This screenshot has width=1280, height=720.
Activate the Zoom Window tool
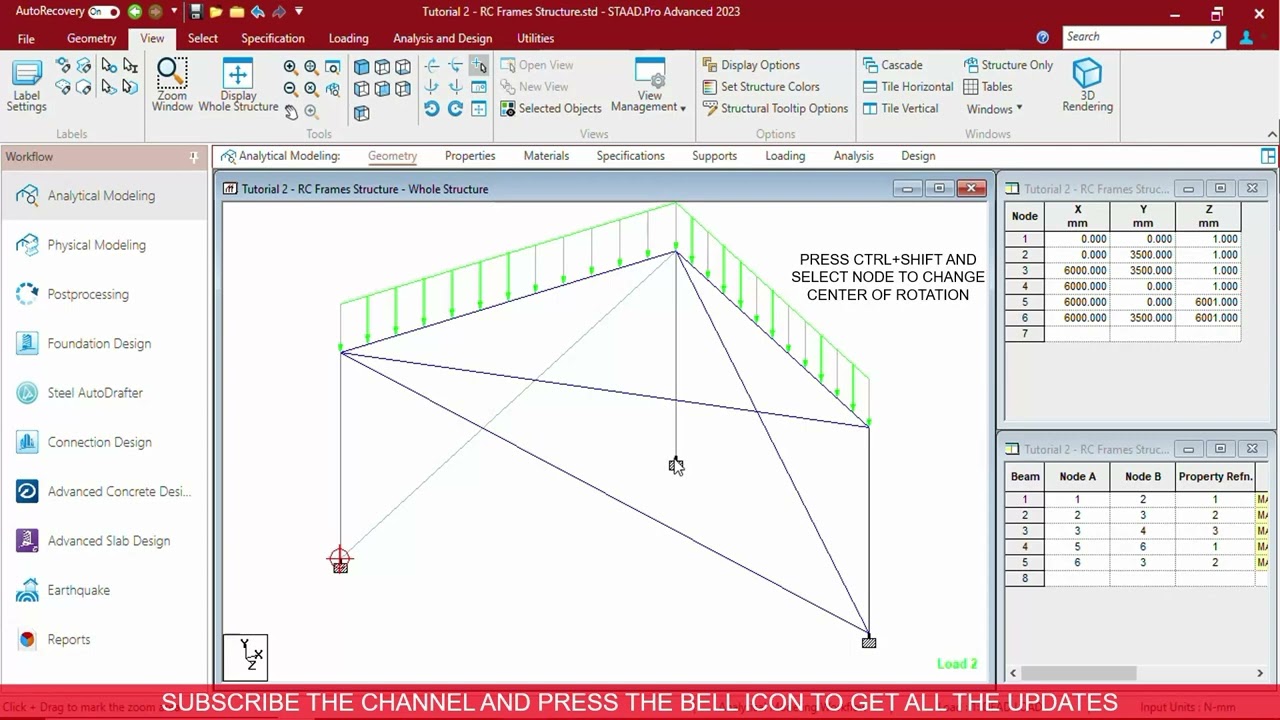(x=172, y=86)
